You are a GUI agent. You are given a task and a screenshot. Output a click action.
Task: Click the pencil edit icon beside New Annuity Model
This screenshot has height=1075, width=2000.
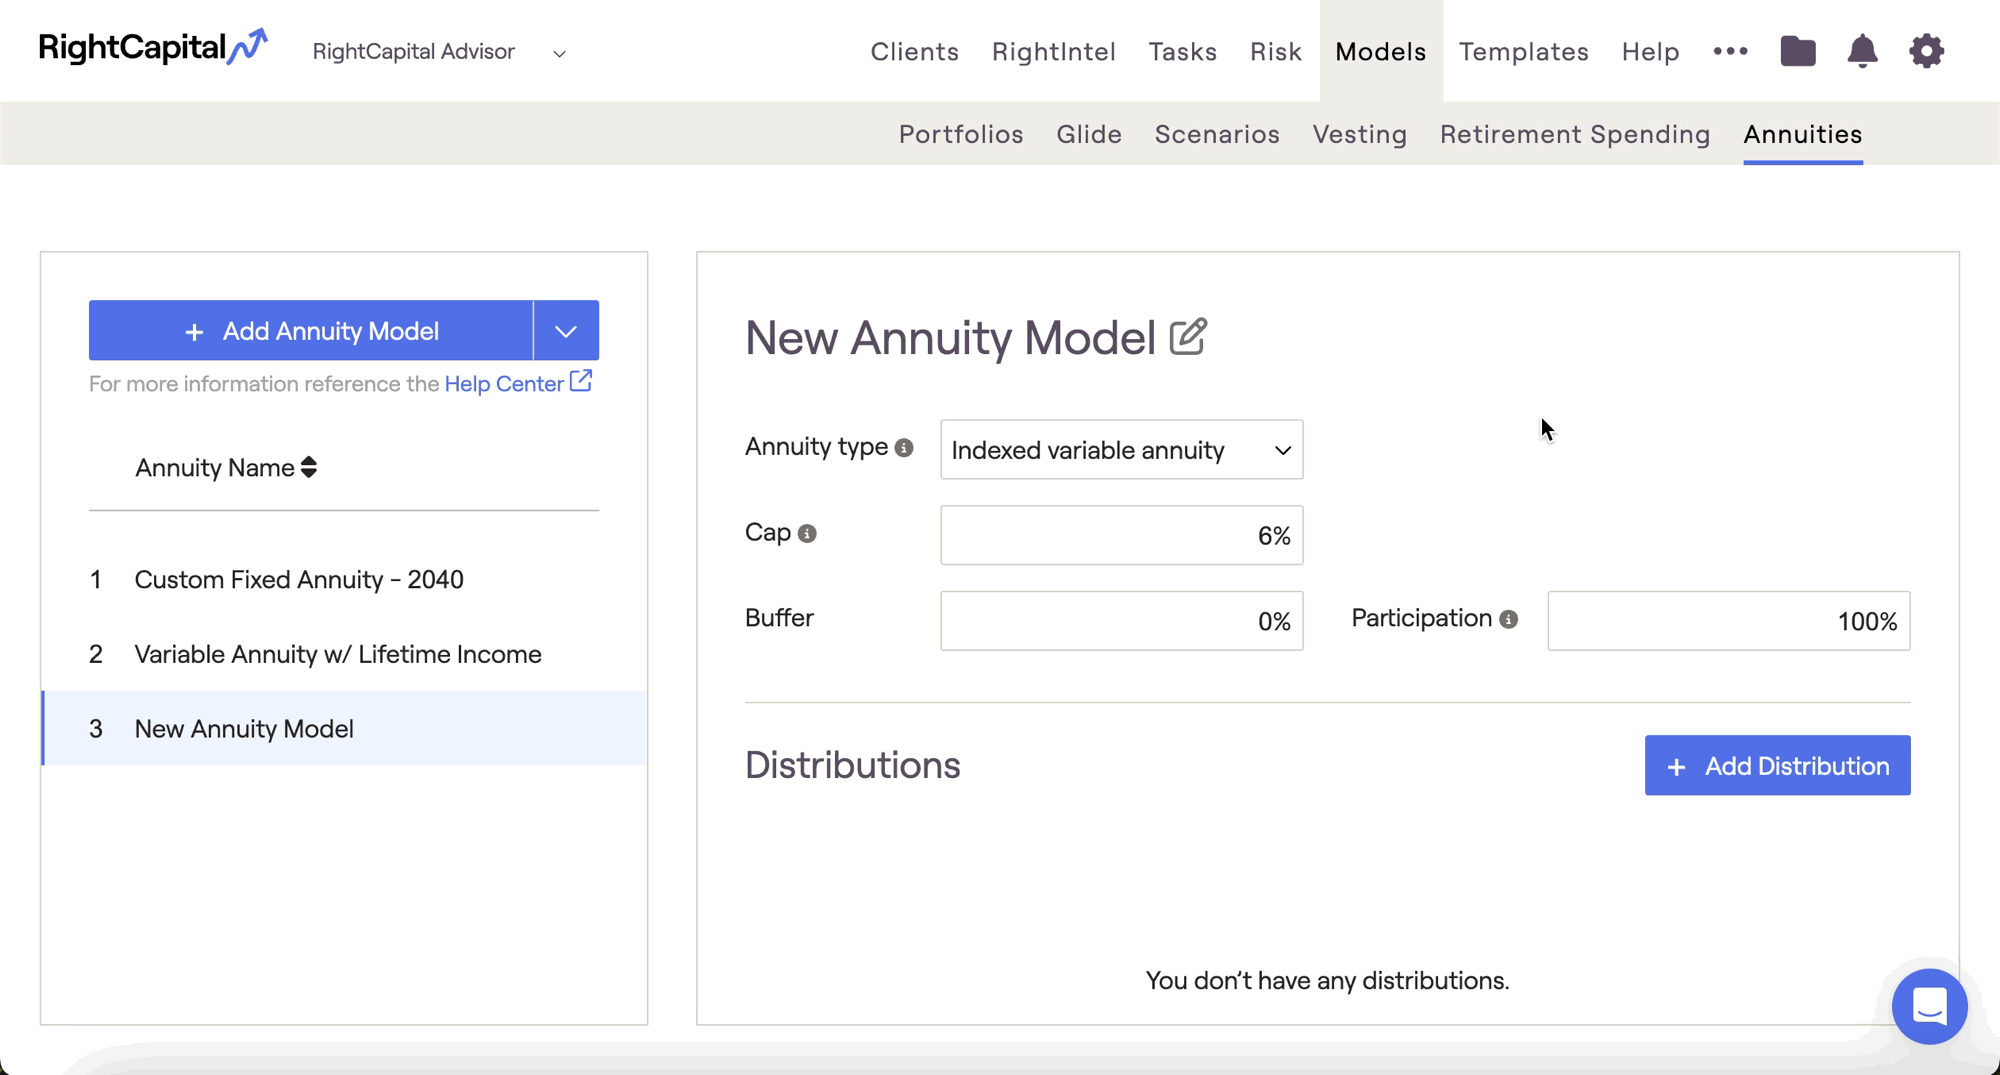pyautogui.click(x=1188, y=337)
